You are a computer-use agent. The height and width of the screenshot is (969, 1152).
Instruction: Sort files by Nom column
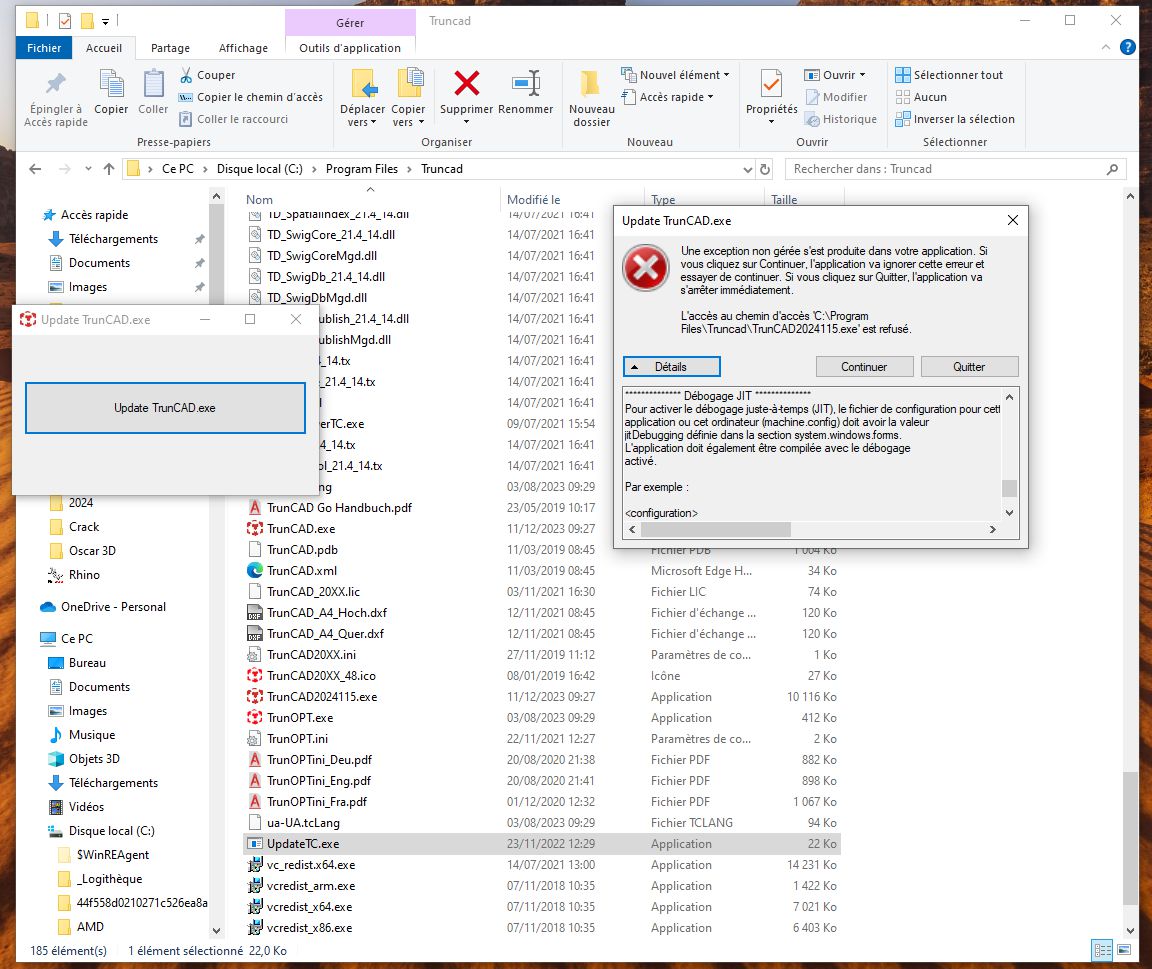(259, 200)
